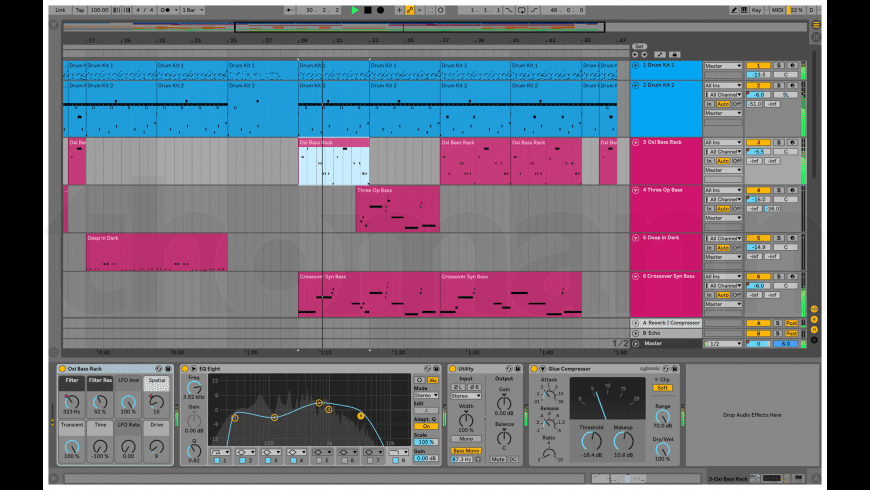Screen dimensions: 870x490
Task: Select EQ Eight band 1 filter type
Action: 220,452
